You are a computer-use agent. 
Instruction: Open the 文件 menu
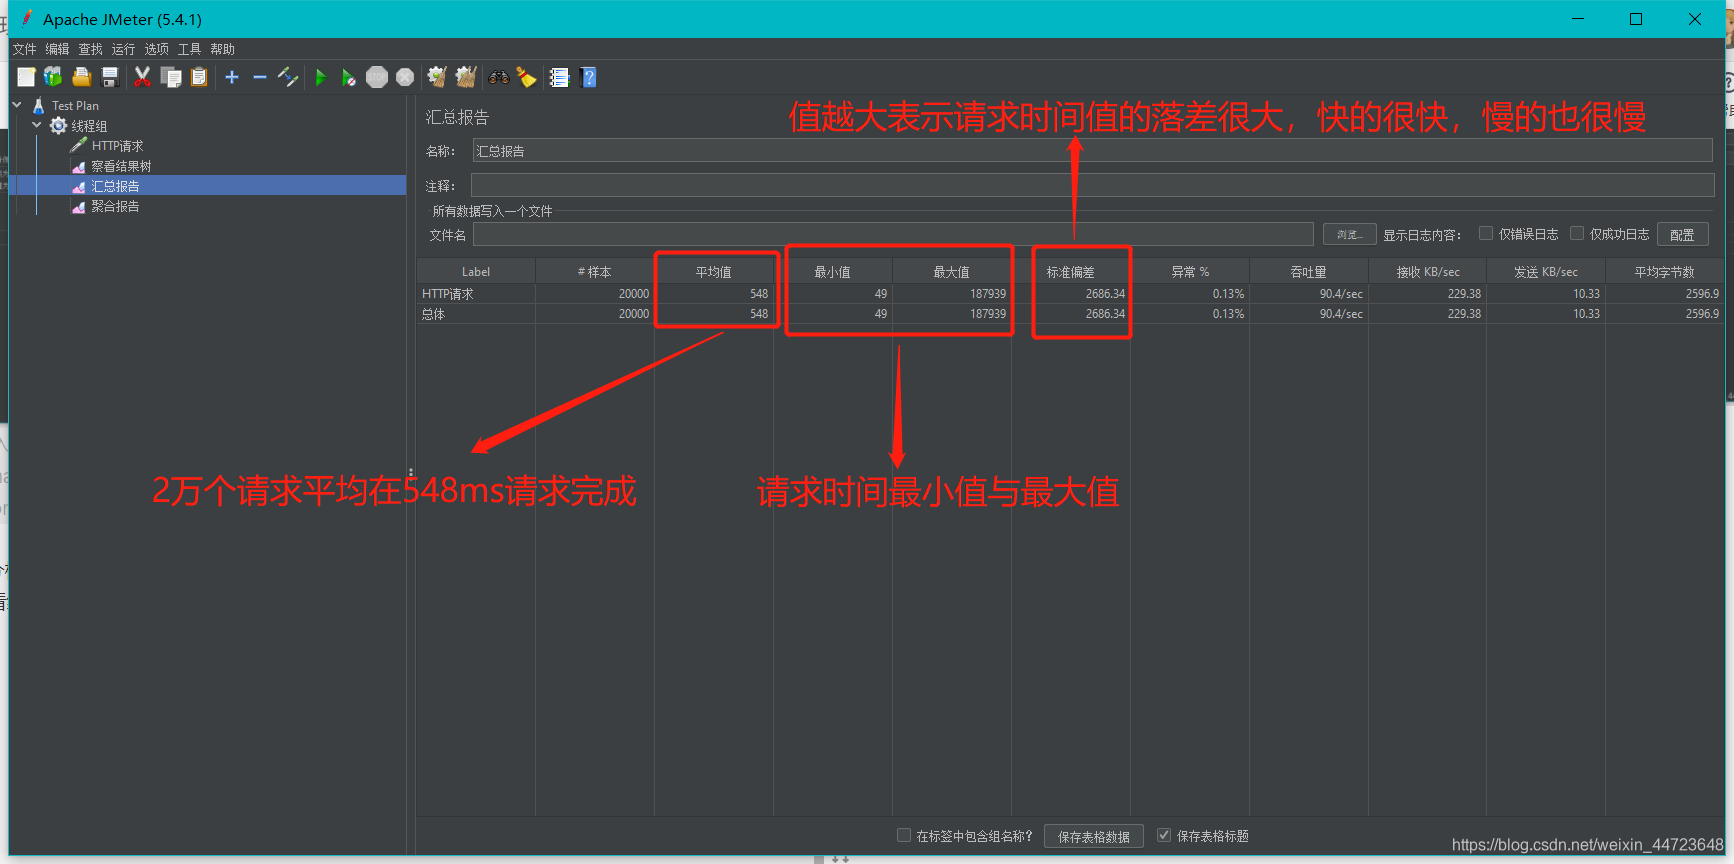click(24, 49)
